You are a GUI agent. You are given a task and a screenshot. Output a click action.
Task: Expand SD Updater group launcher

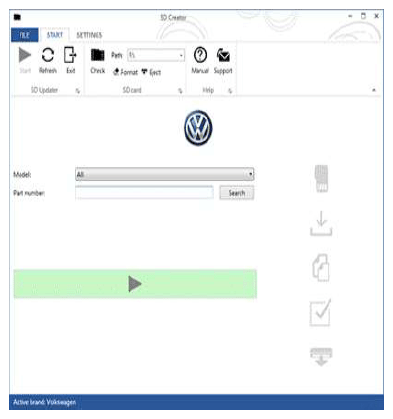[x=78, y=91]
